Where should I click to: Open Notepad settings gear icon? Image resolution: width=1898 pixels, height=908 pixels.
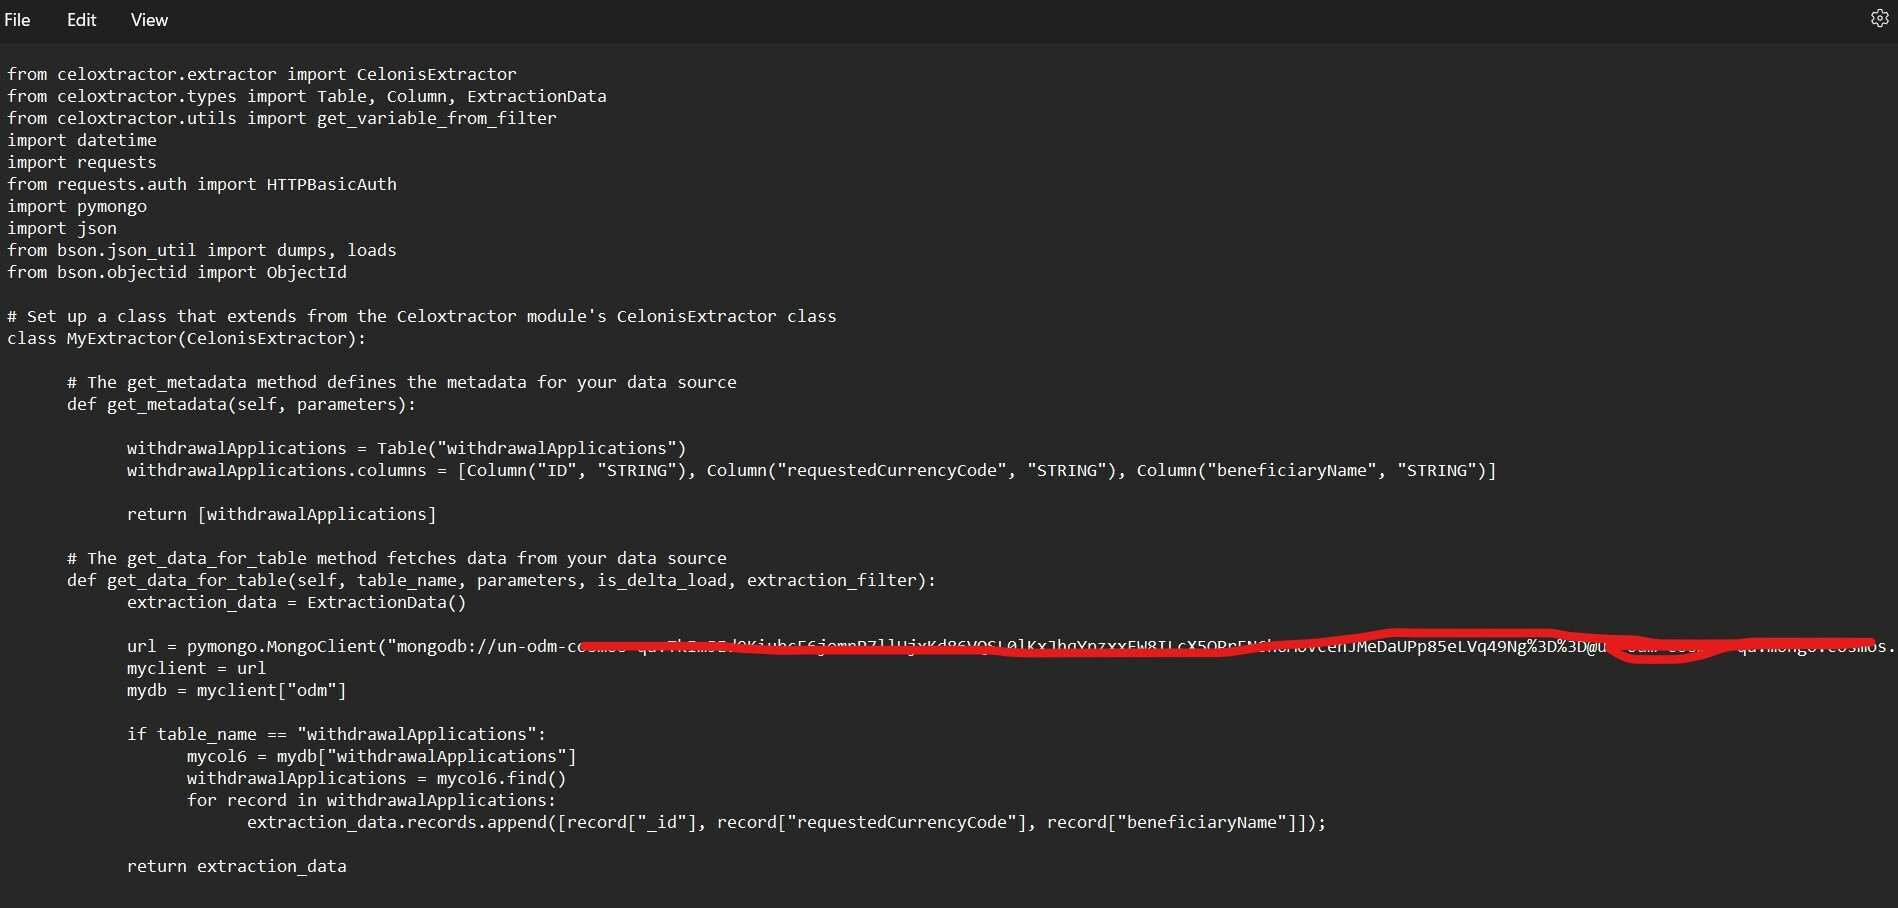click(x=1879, y=19)
